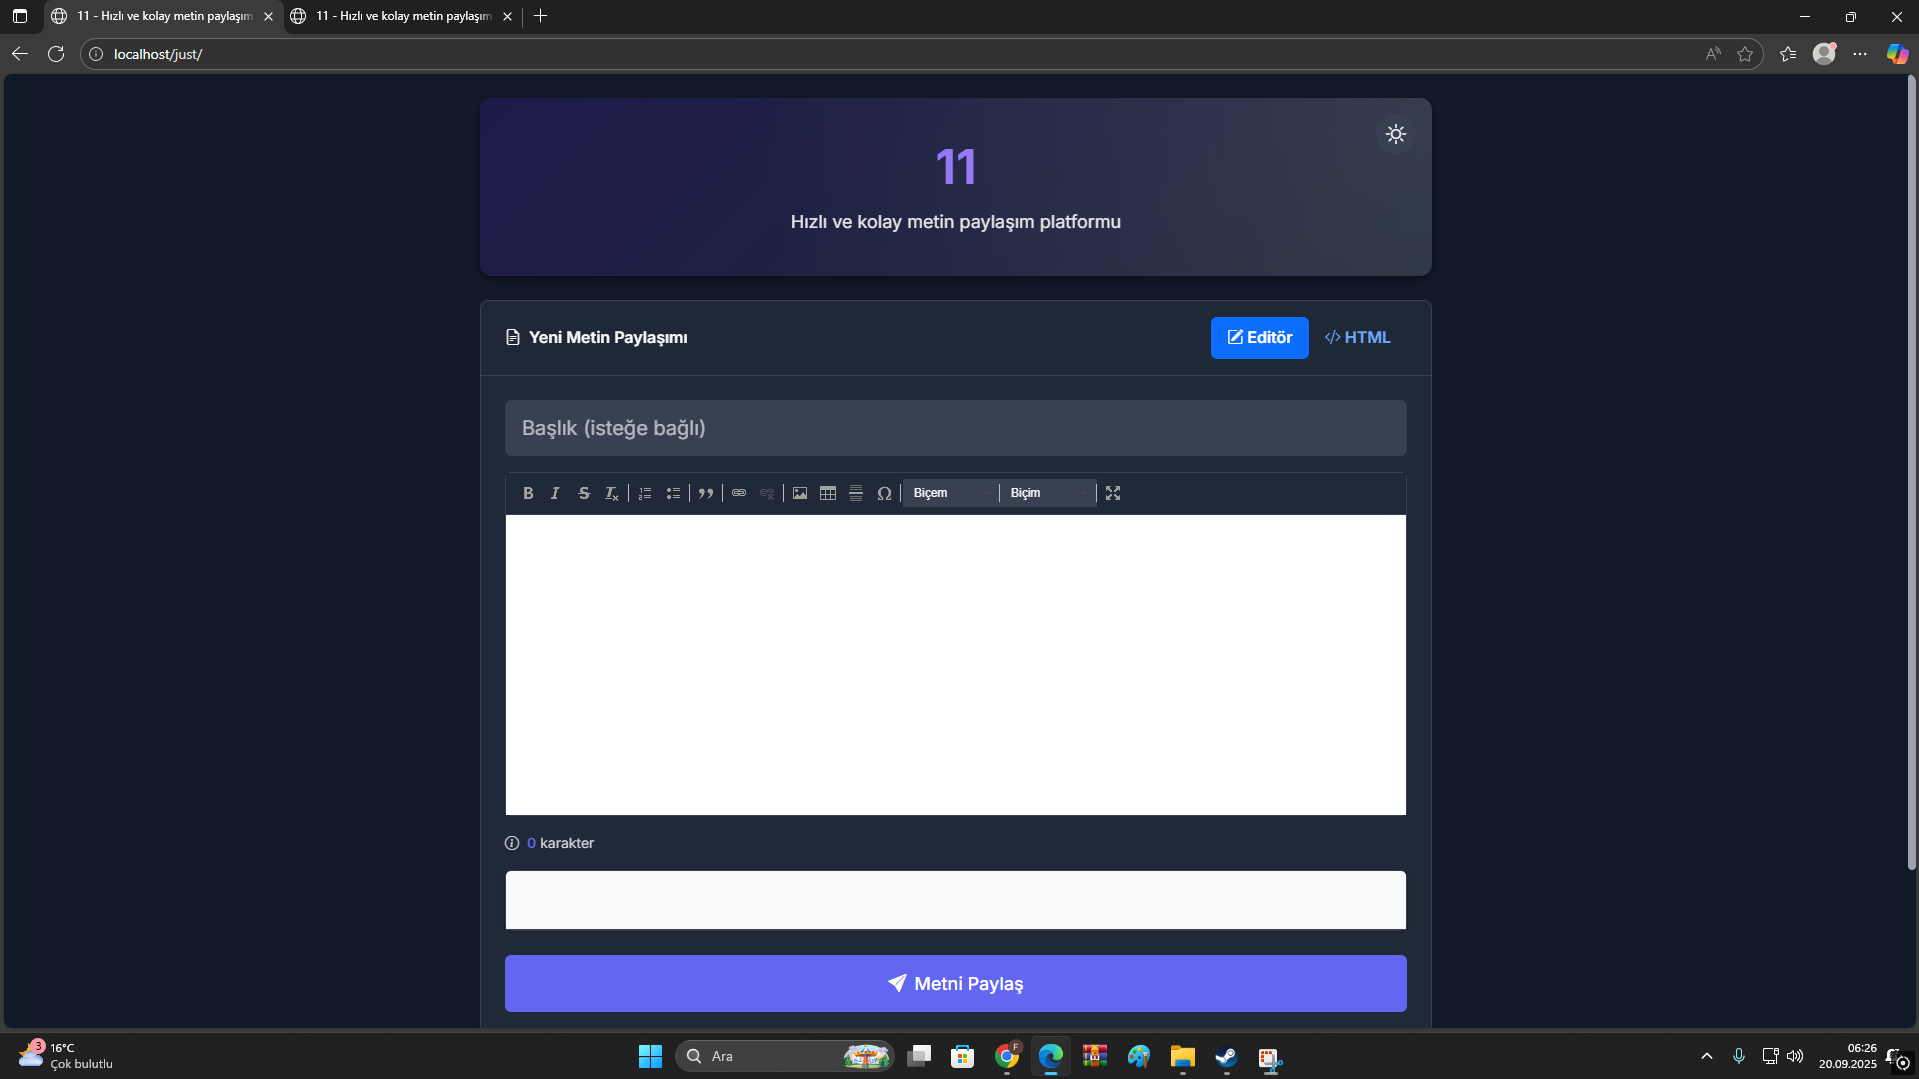Toggle italic formatting in the editor toolbar

pyautogui.click(x=556, y=493)
